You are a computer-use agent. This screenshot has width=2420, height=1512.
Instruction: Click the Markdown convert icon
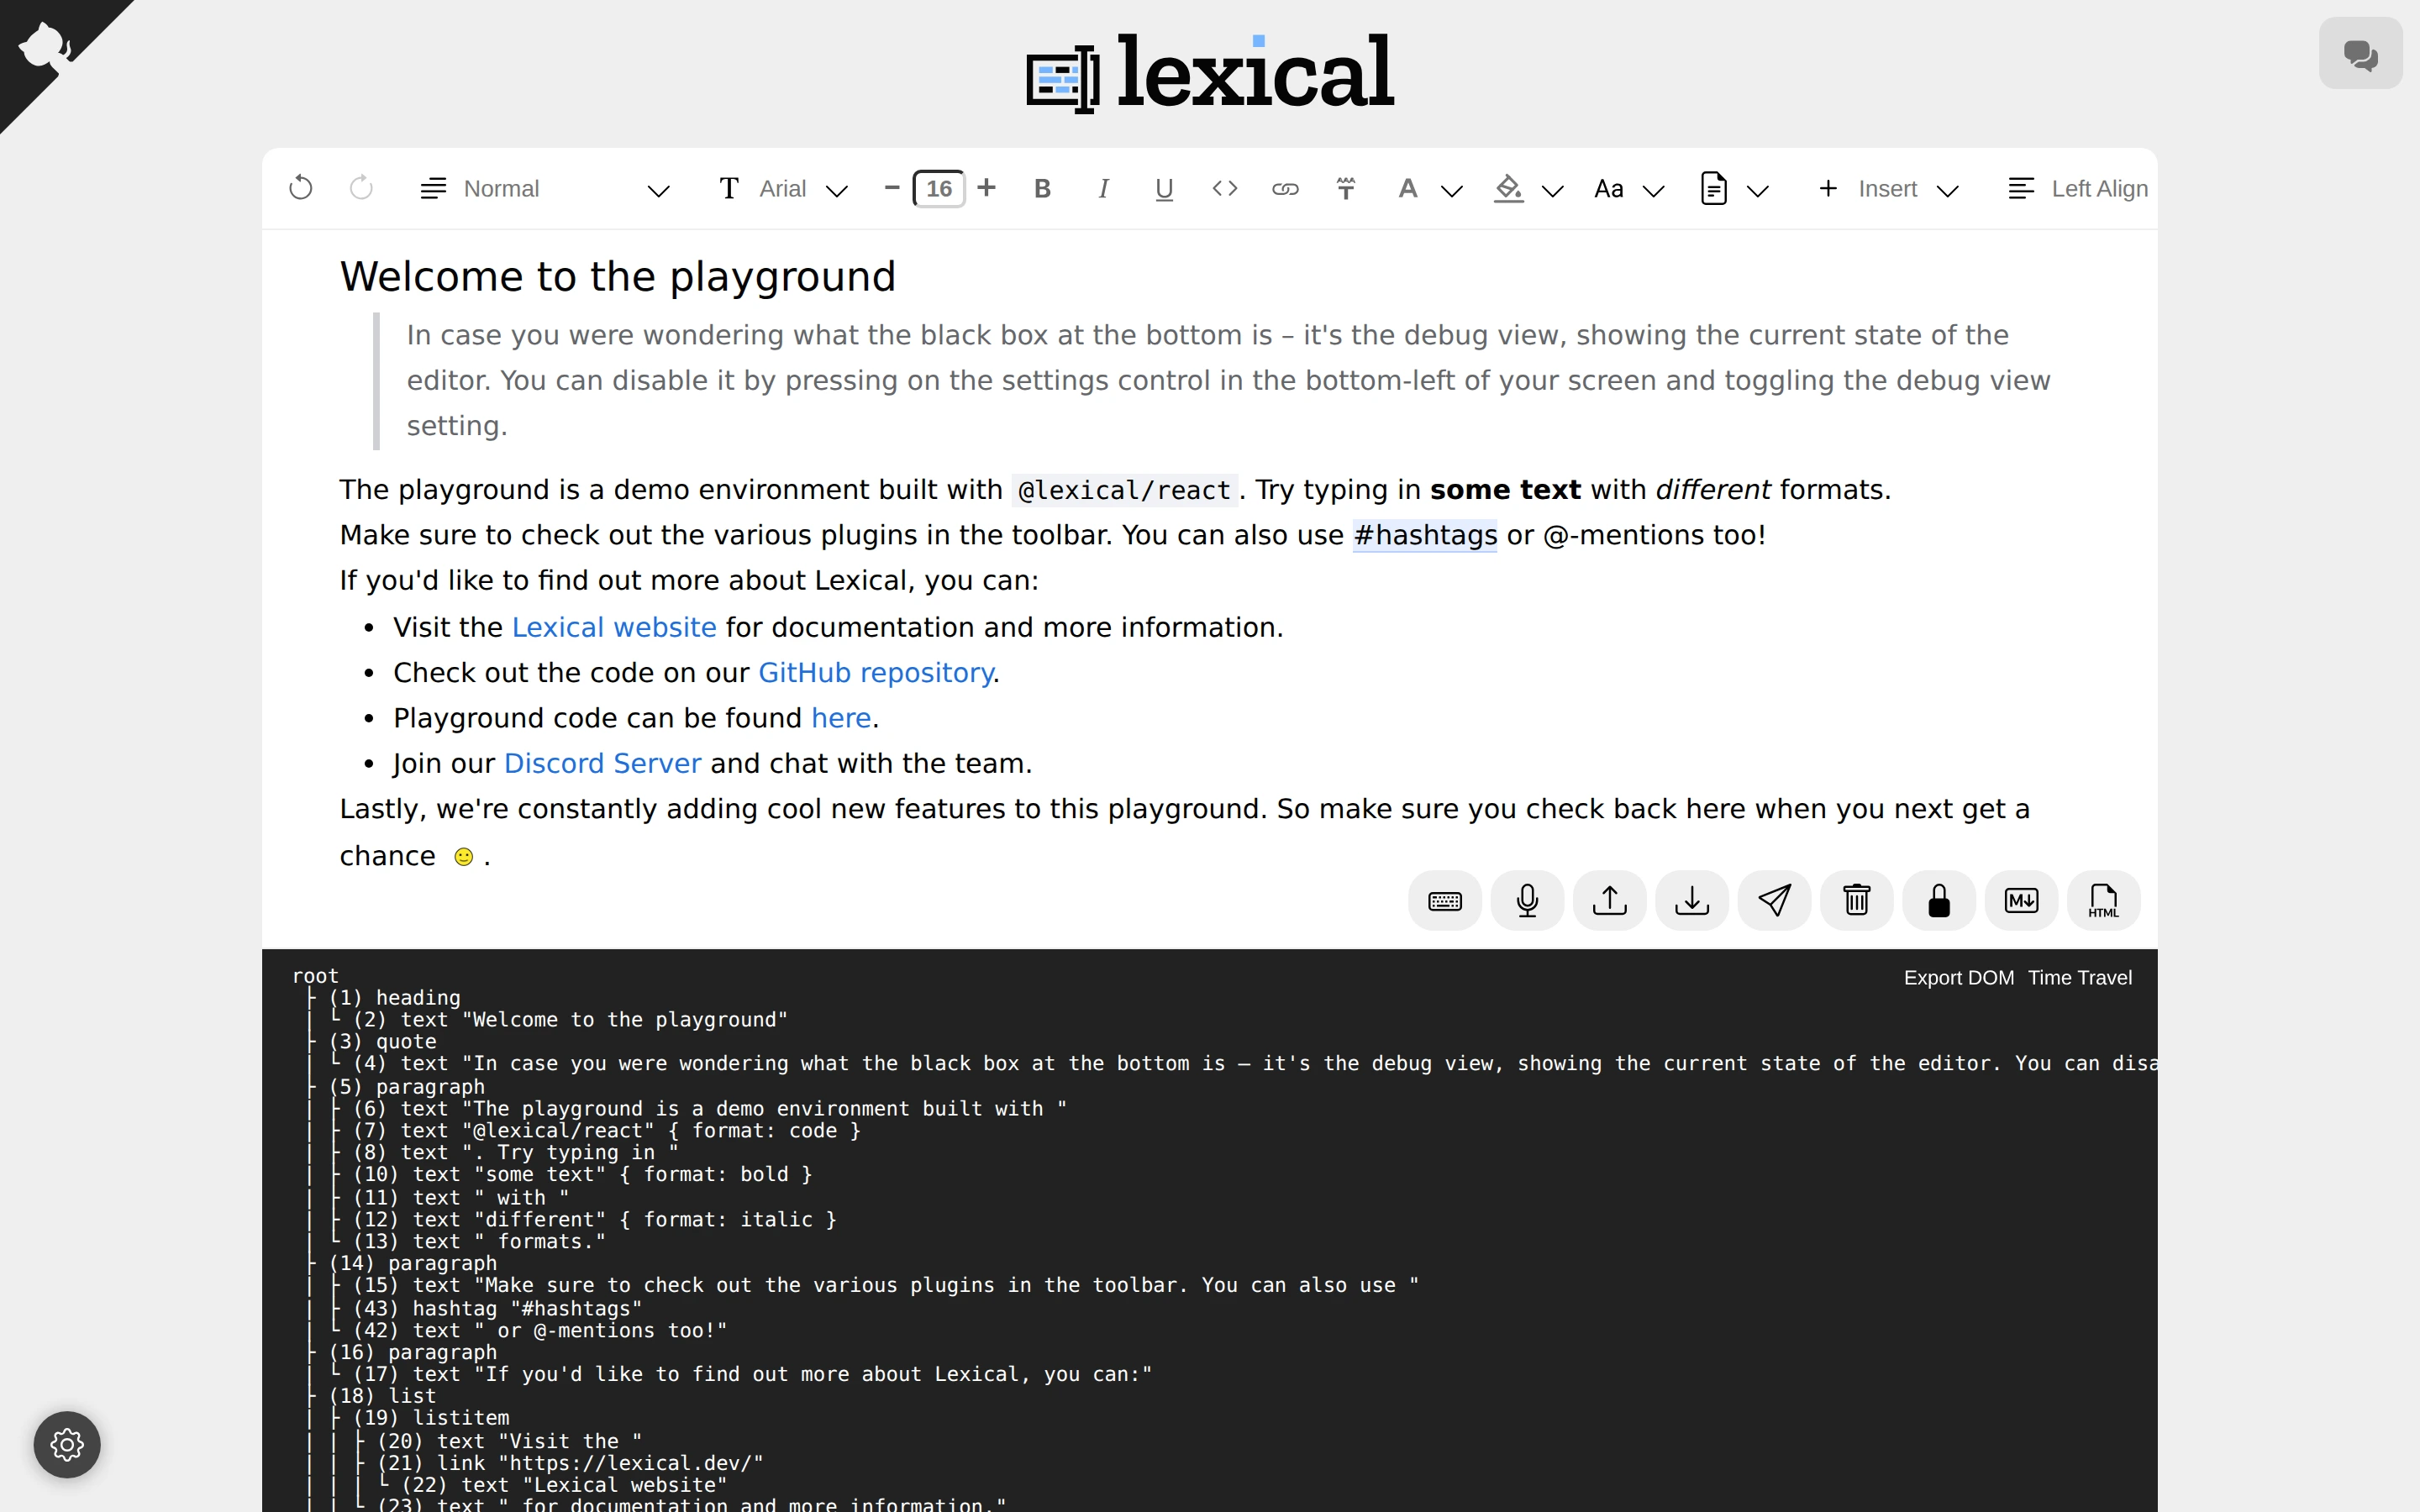point(2022,901)
